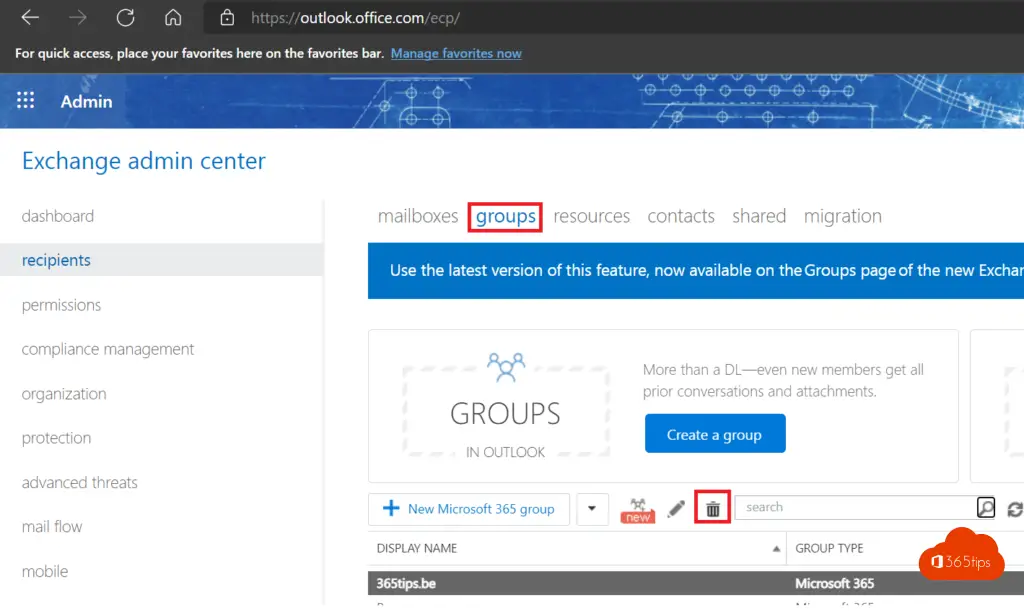The width and height of the screenshot is (1024, 616).
Task: Select compliance management in sidebar
Action: click(x=108, y=349)
